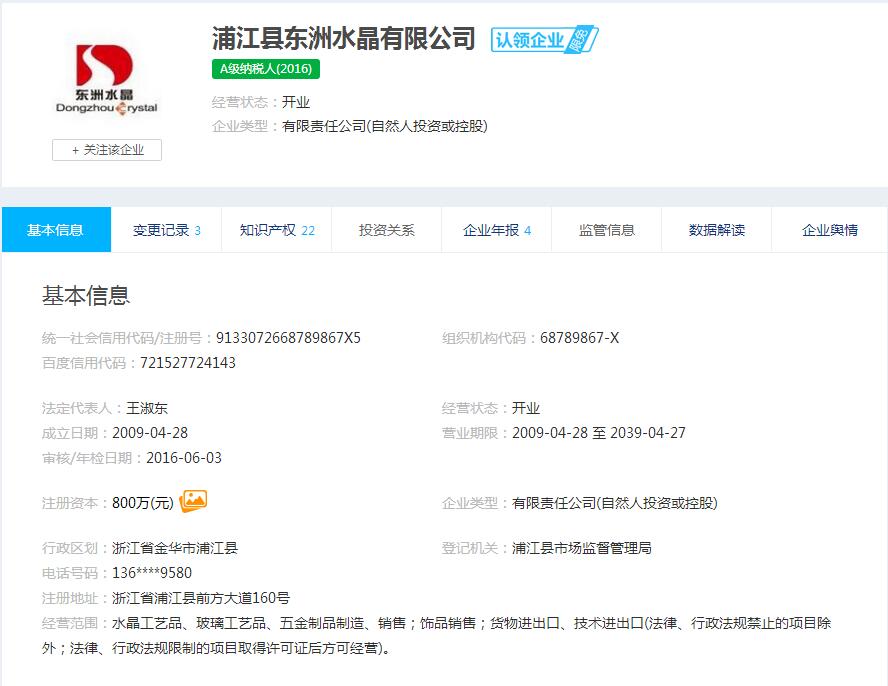Click the company name 浦江县东洲水晶有限公司 heading

[344, 39]
